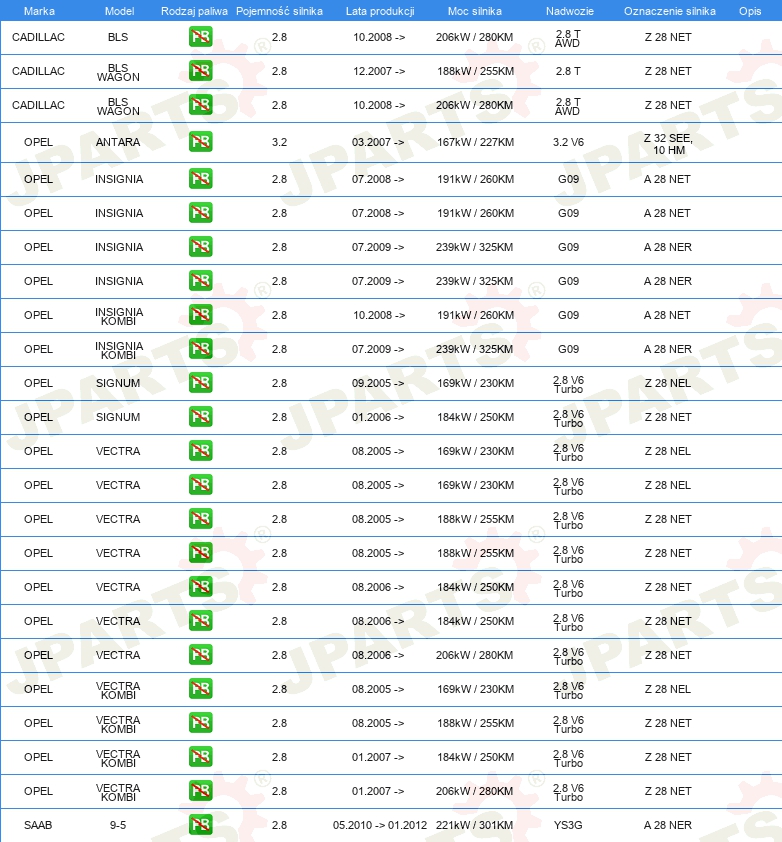Click the Model column header

(x=119, y=11)
